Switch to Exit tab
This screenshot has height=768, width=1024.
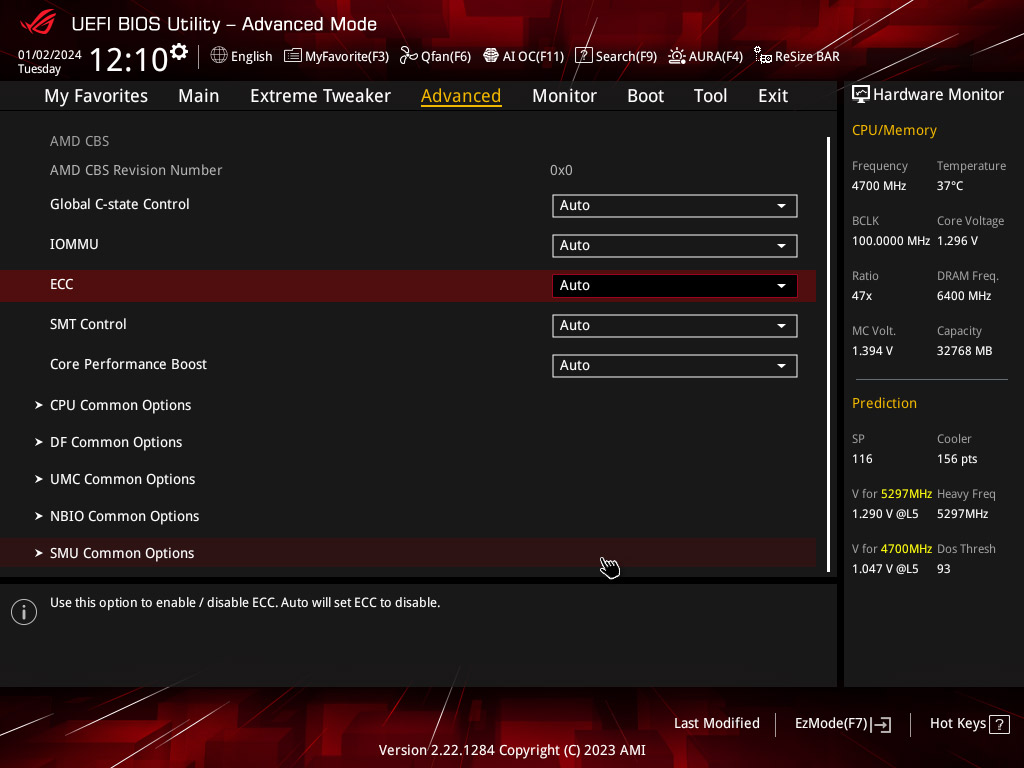pos(773,96)
